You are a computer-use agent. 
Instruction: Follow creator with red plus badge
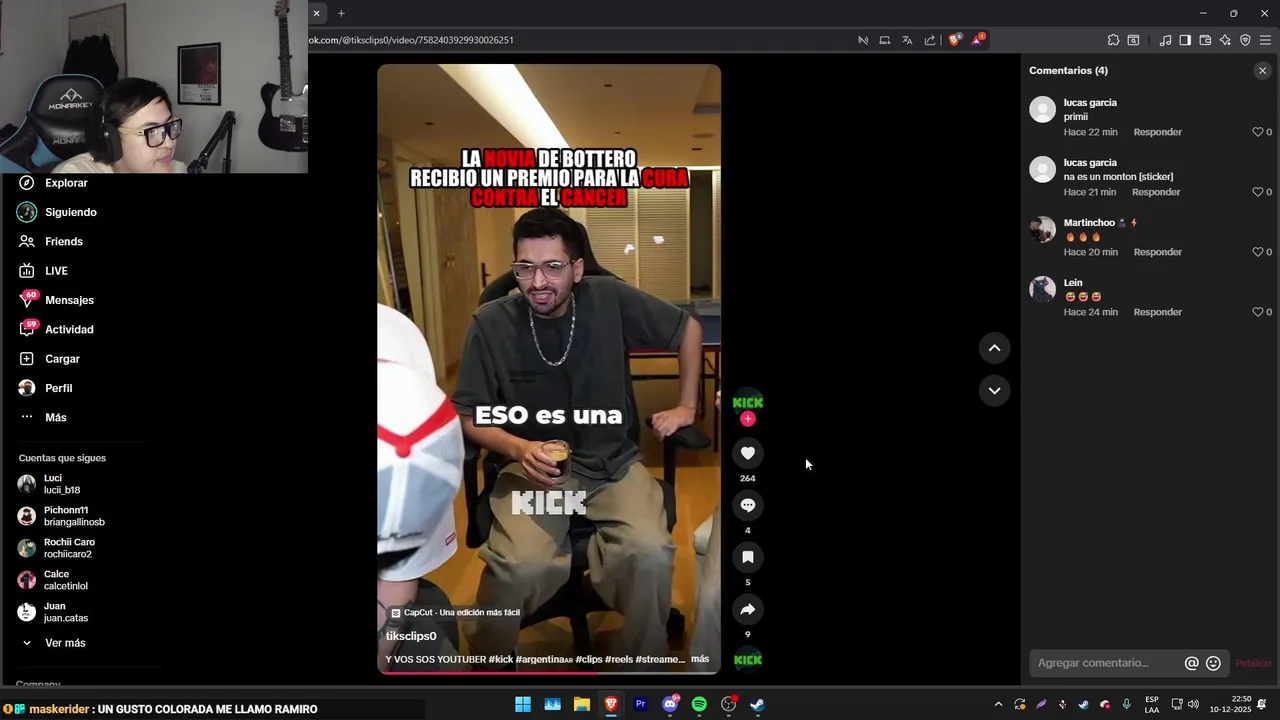(747, 419)
